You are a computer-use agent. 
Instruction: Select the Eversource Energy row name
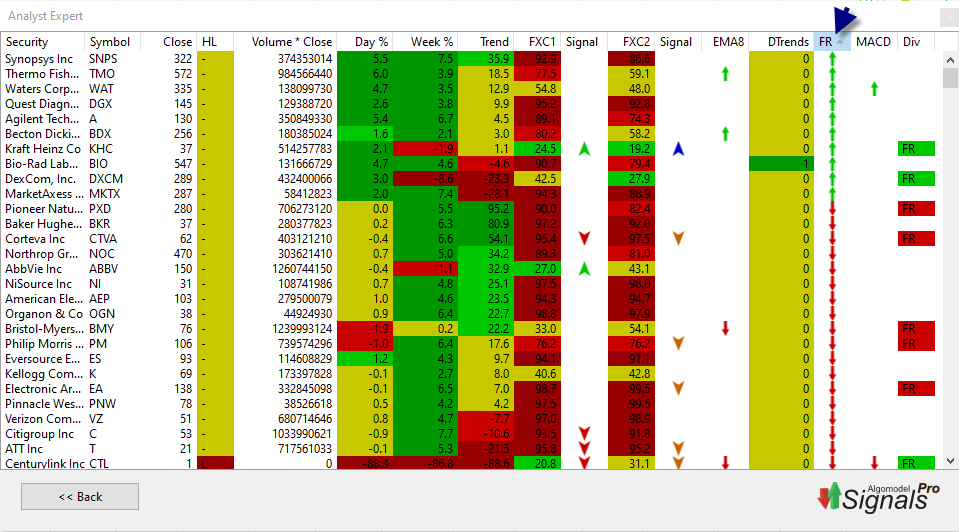click(x=43, y=359)
